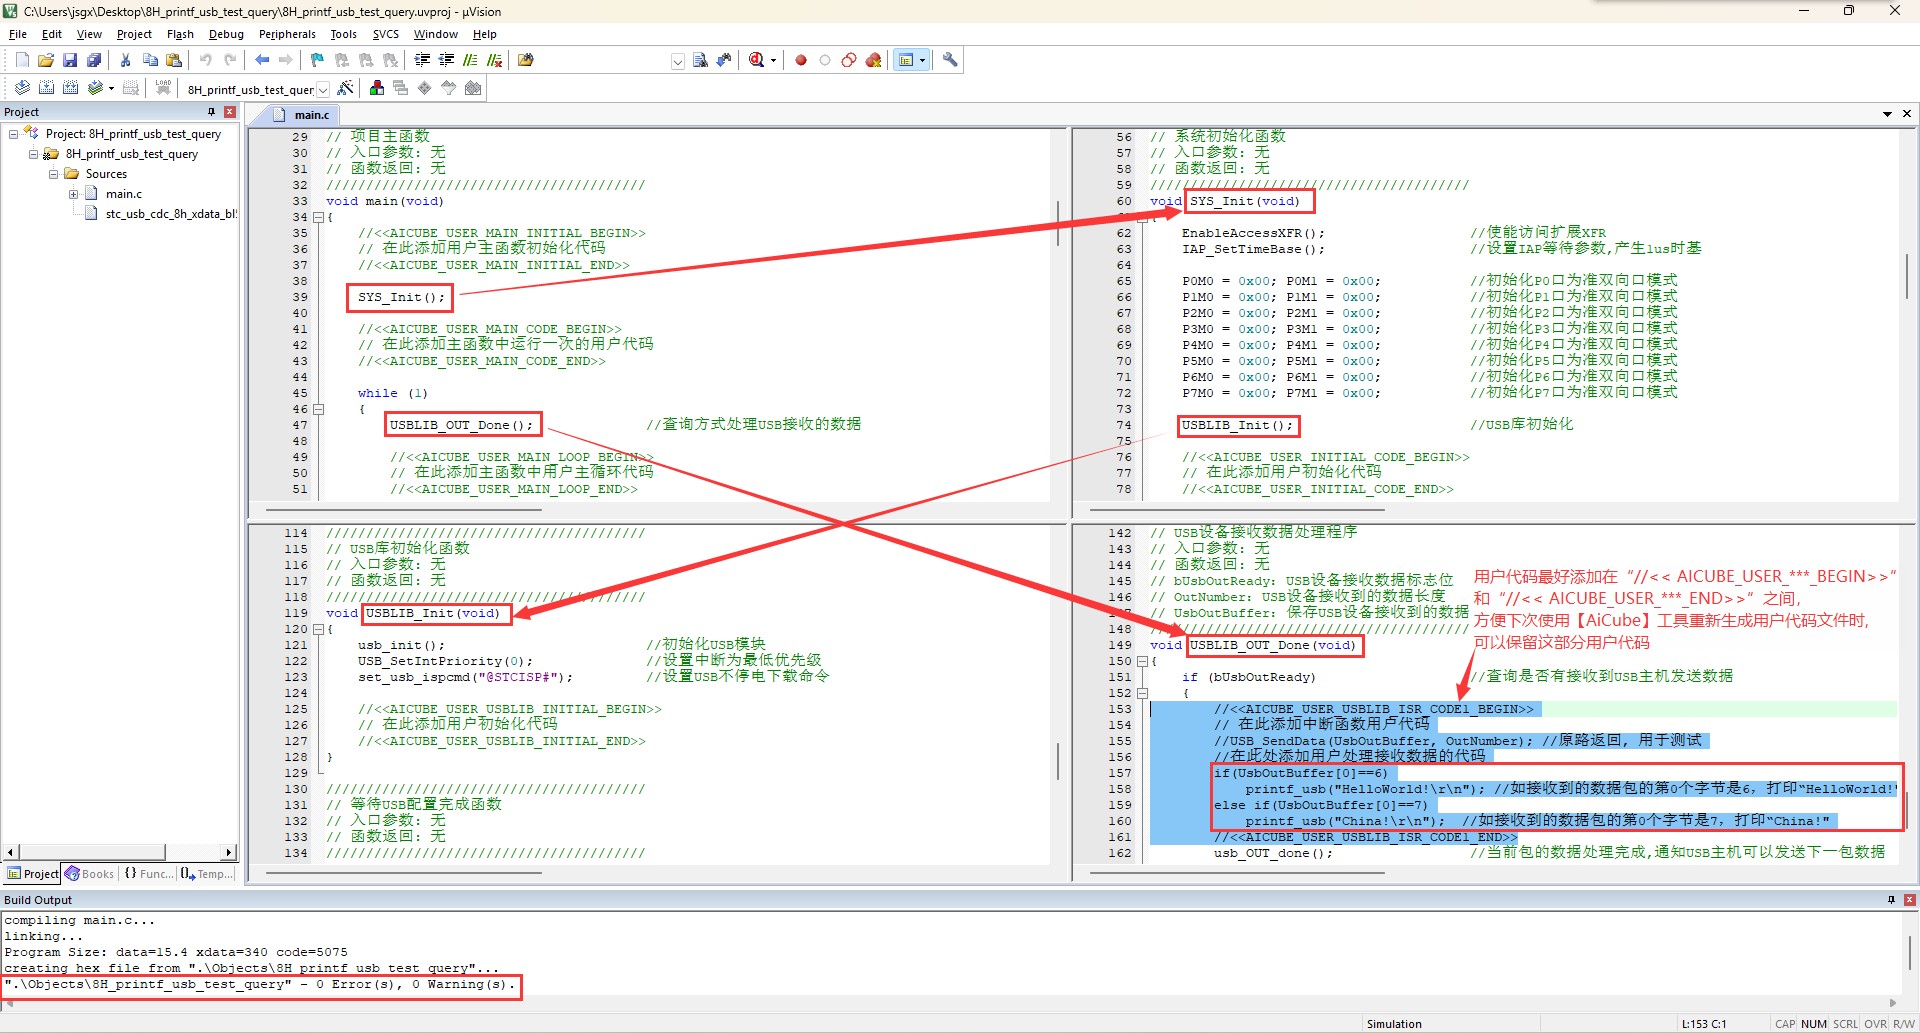Expand the main.c tree node

tap(74, 194)
